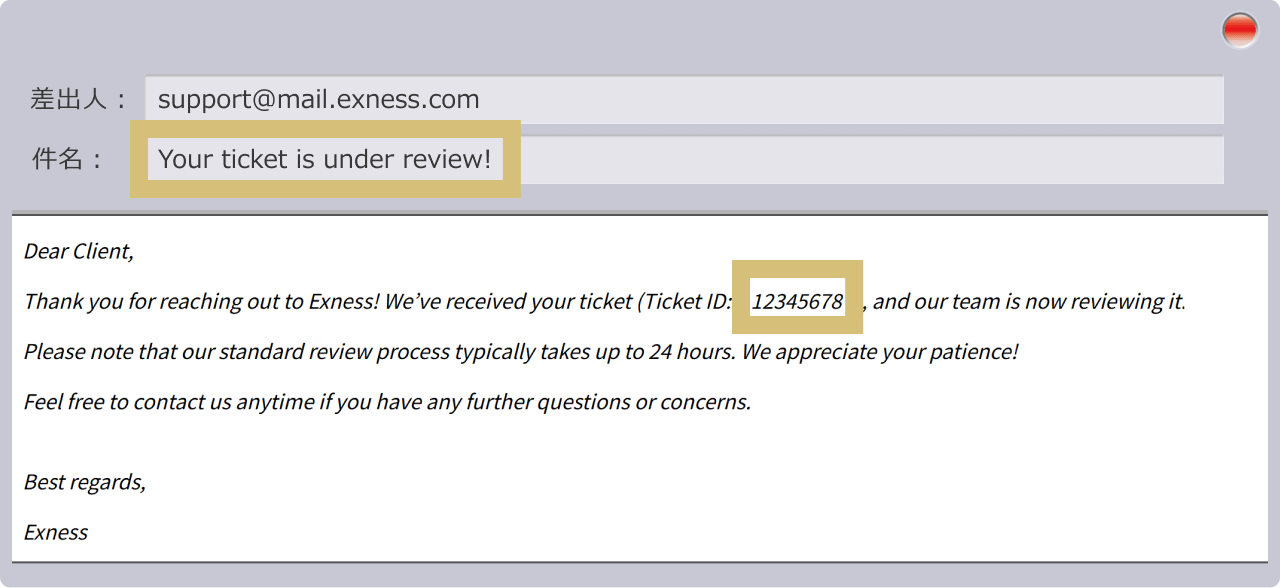Click the 'Dear Client,' greeting line
Viewport: 1280px width, 588px height.
(x=79, y=251)
